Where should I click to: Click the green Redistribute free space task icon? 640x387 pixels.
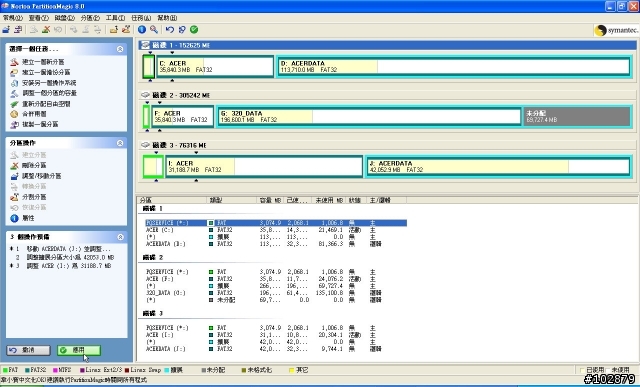click(x=14, y=104)
